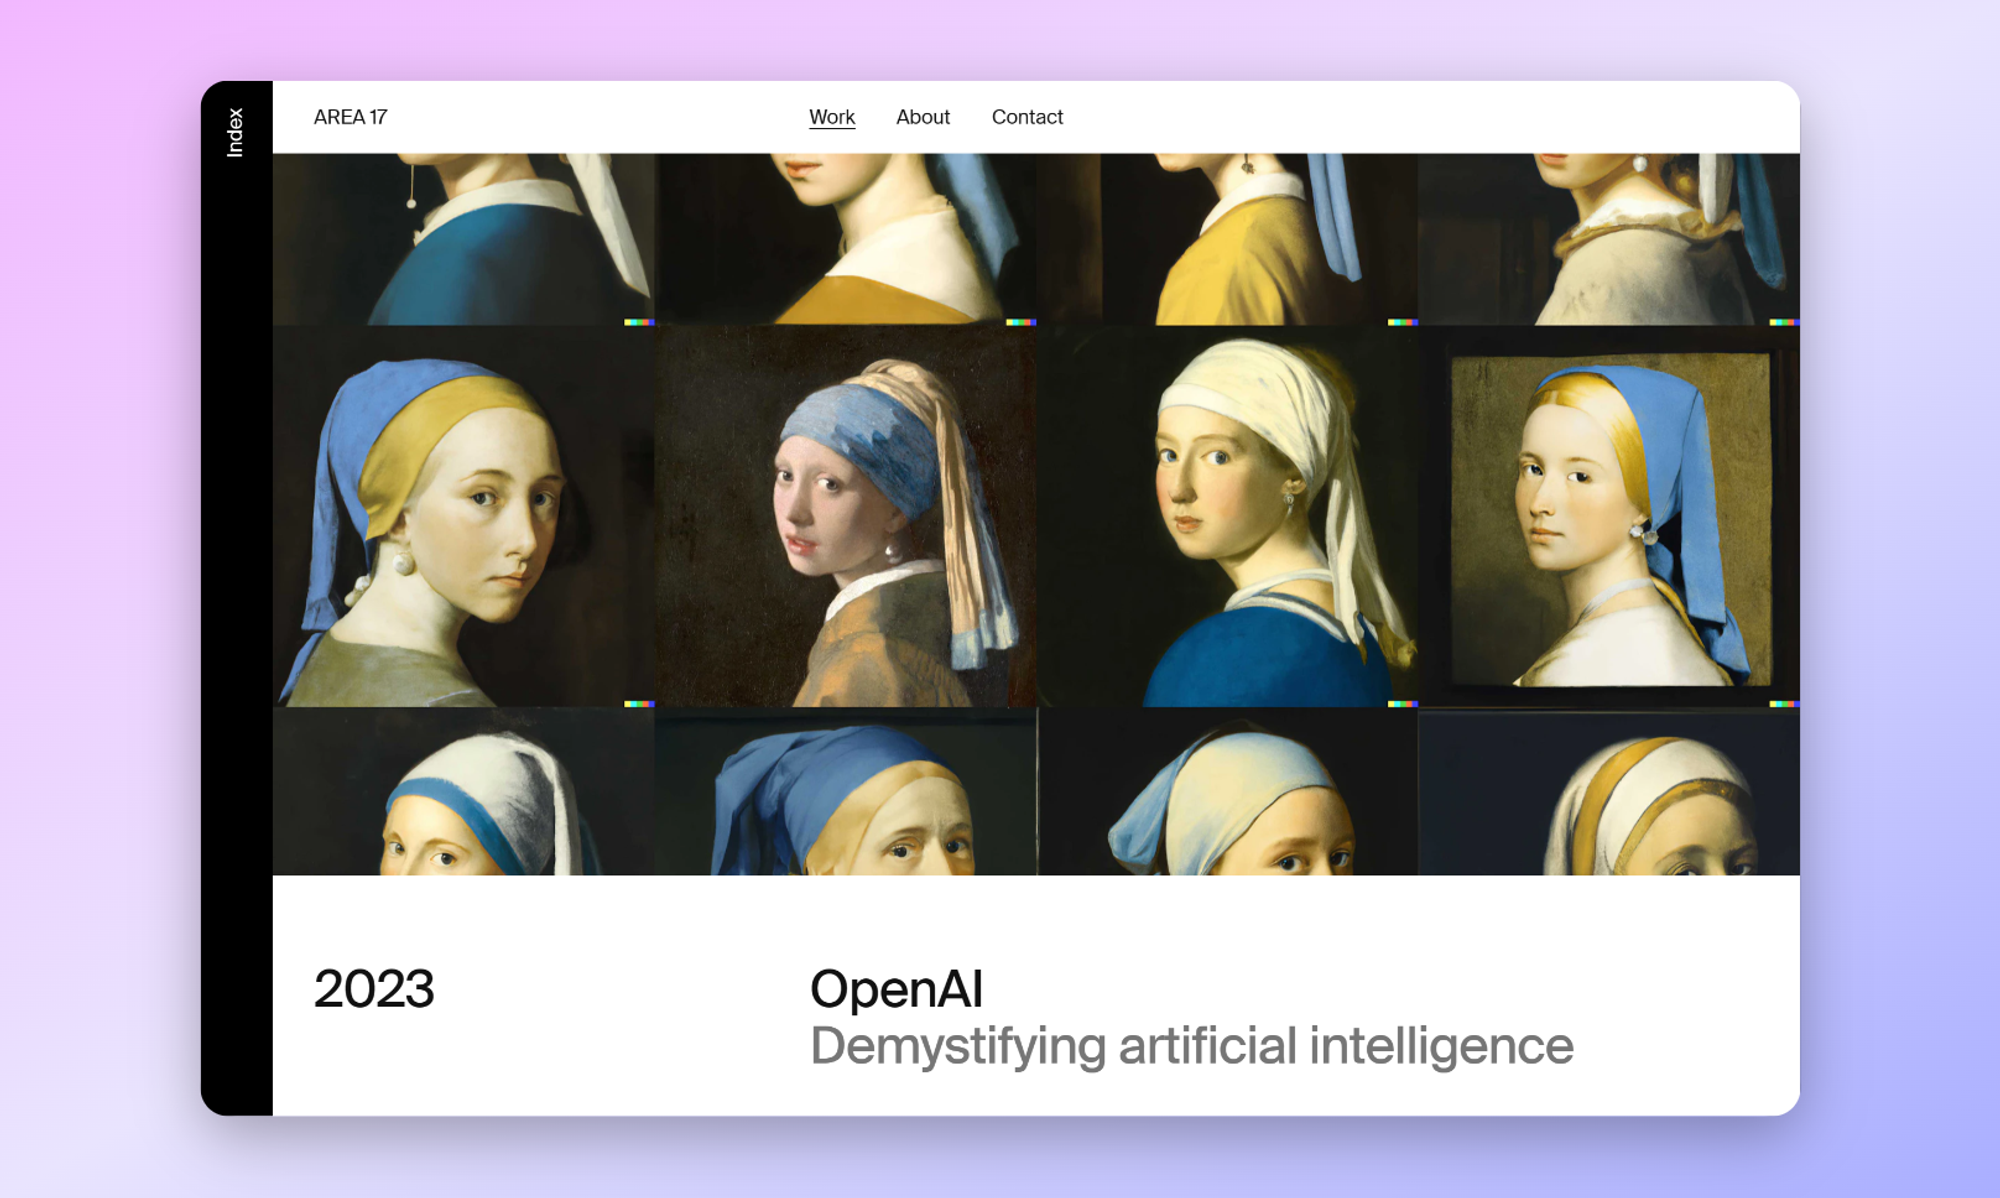Click the OpenAI project title
Image resolution: width=2000 pixels, height=1198 pixels.
[x=896, y=989]
